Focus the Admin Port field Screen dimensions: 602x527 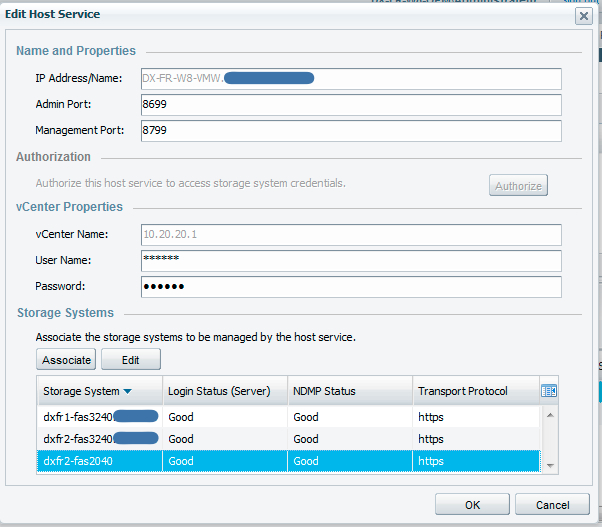pyautogui.click(x=350, y=105)
